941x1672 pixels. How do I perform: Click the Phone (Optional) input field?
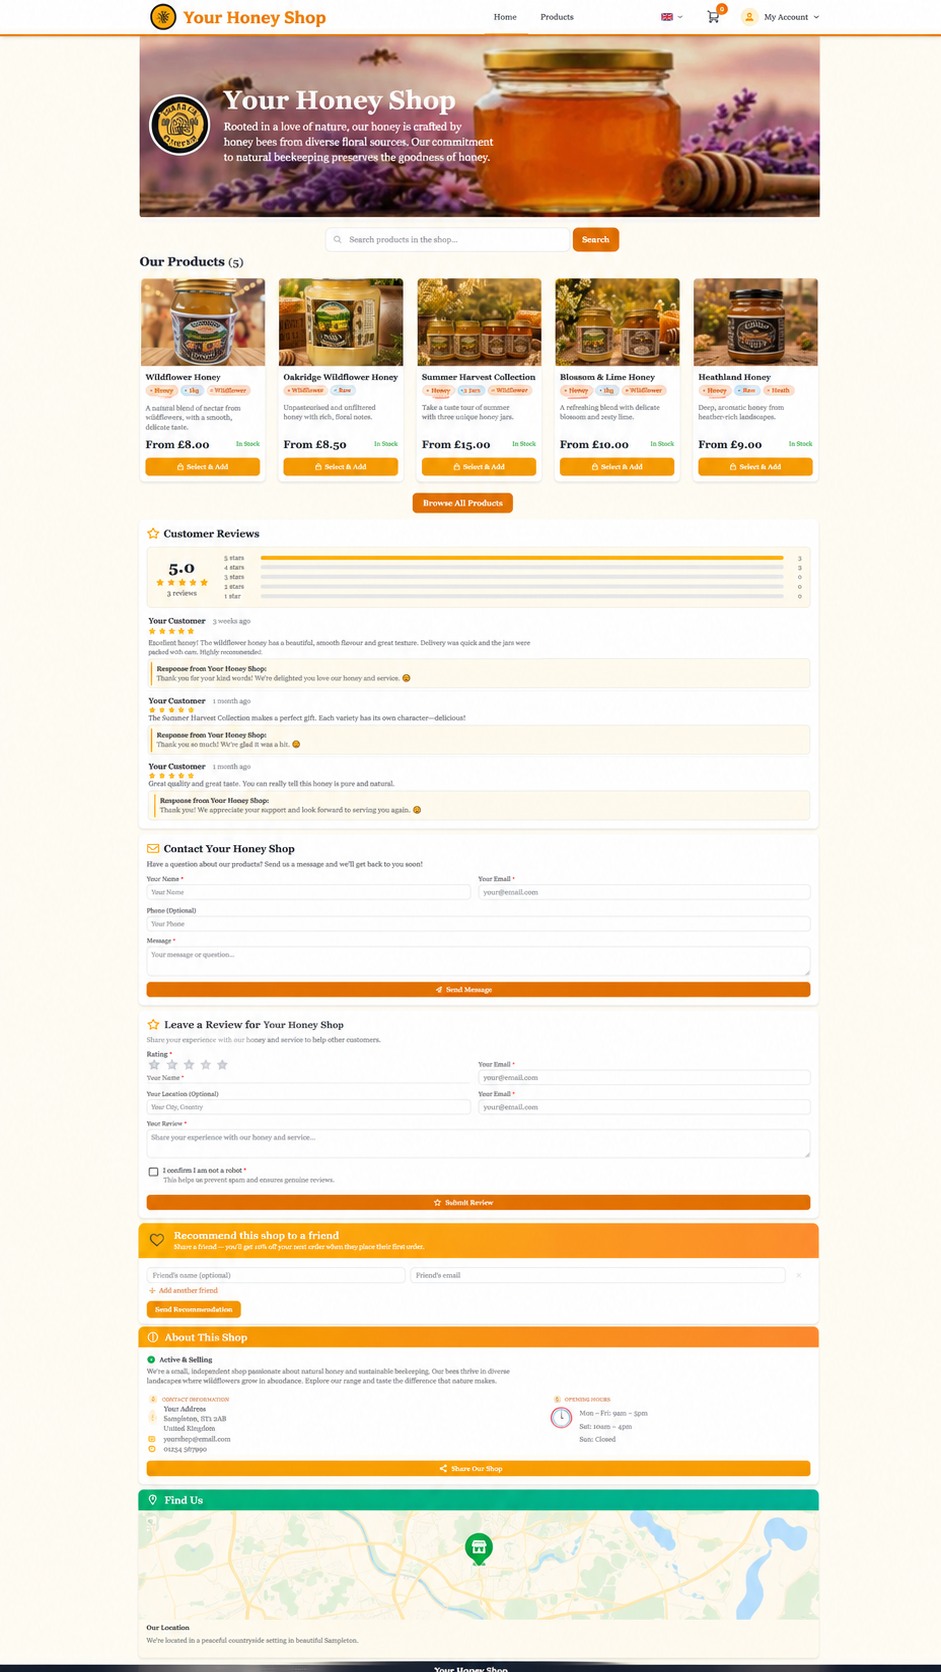point(478,924)
